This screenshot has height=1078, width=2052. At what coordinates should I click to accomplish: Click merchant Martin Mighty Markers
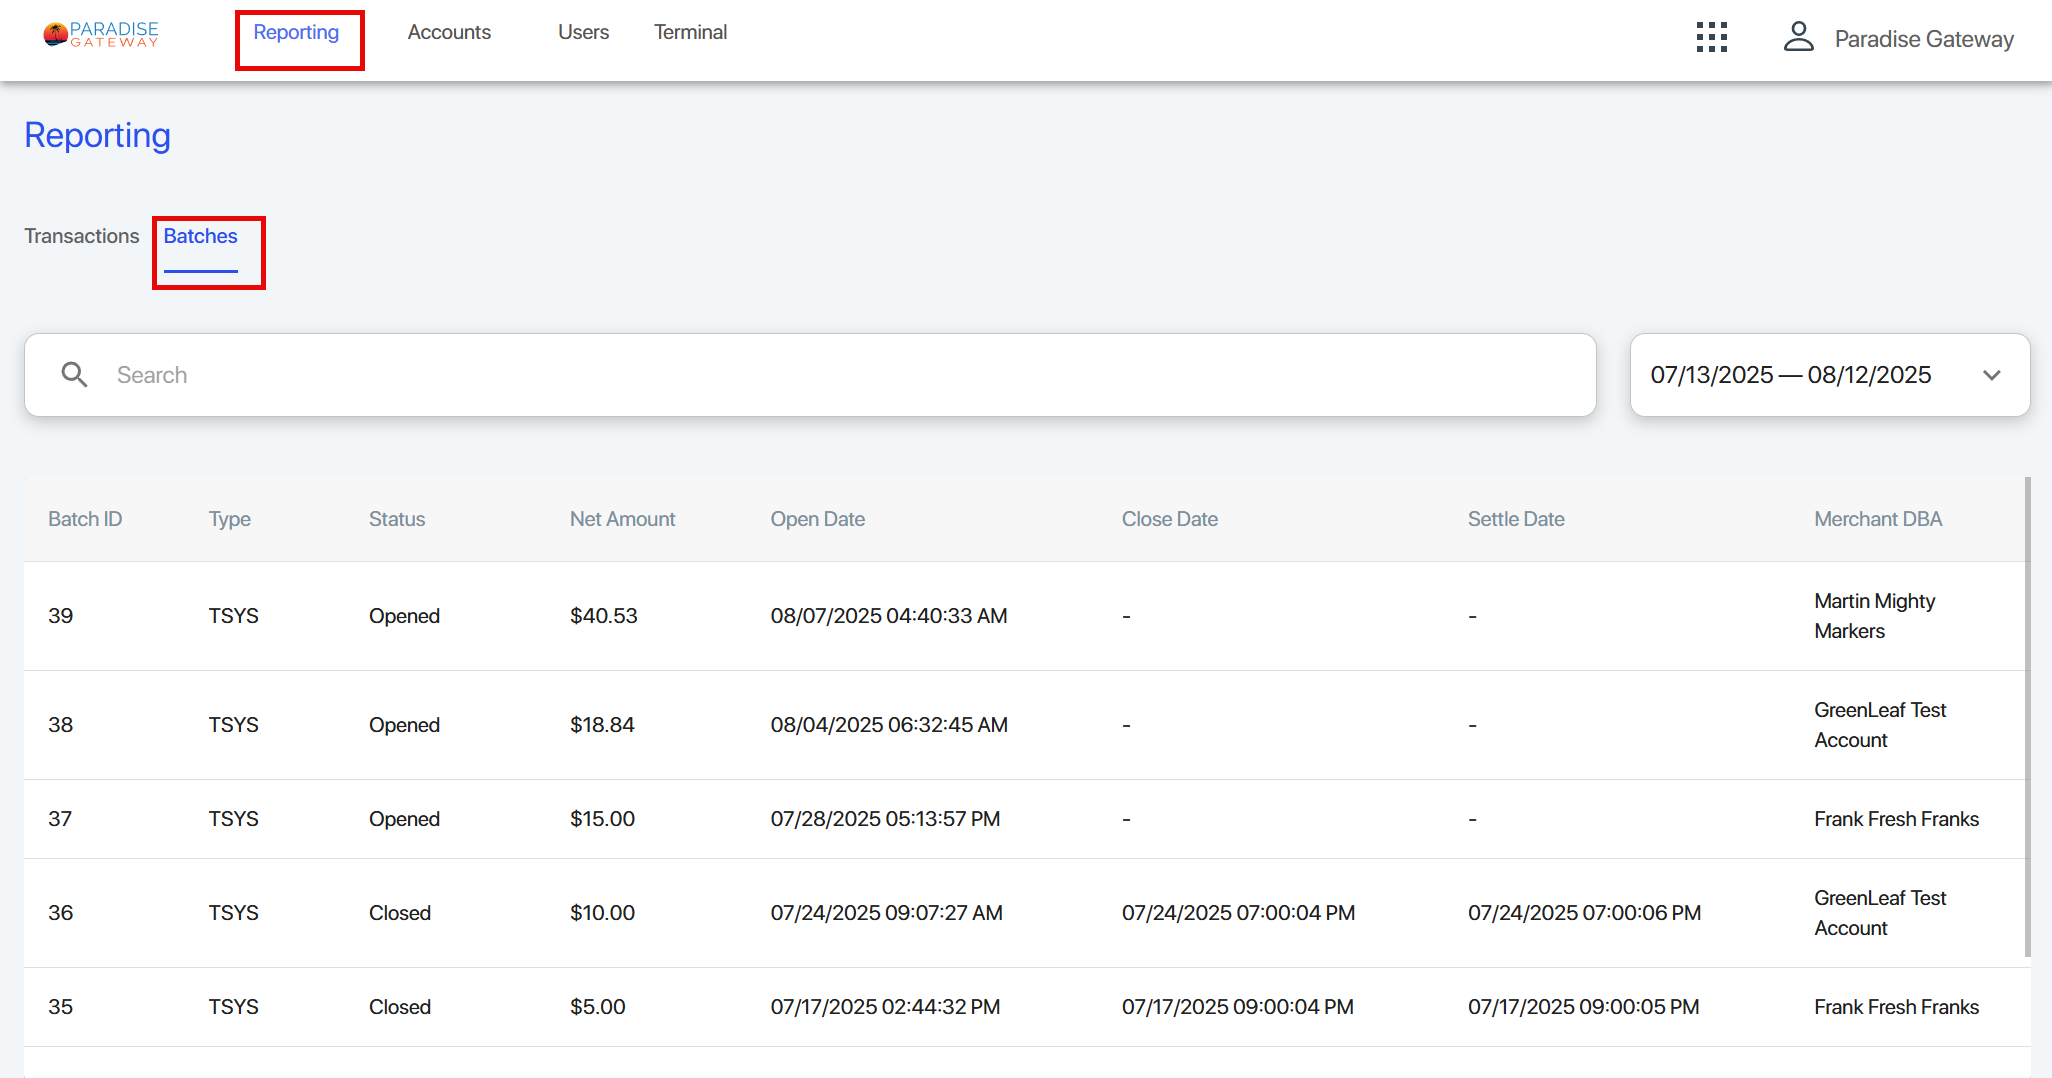coord(1874,616)
